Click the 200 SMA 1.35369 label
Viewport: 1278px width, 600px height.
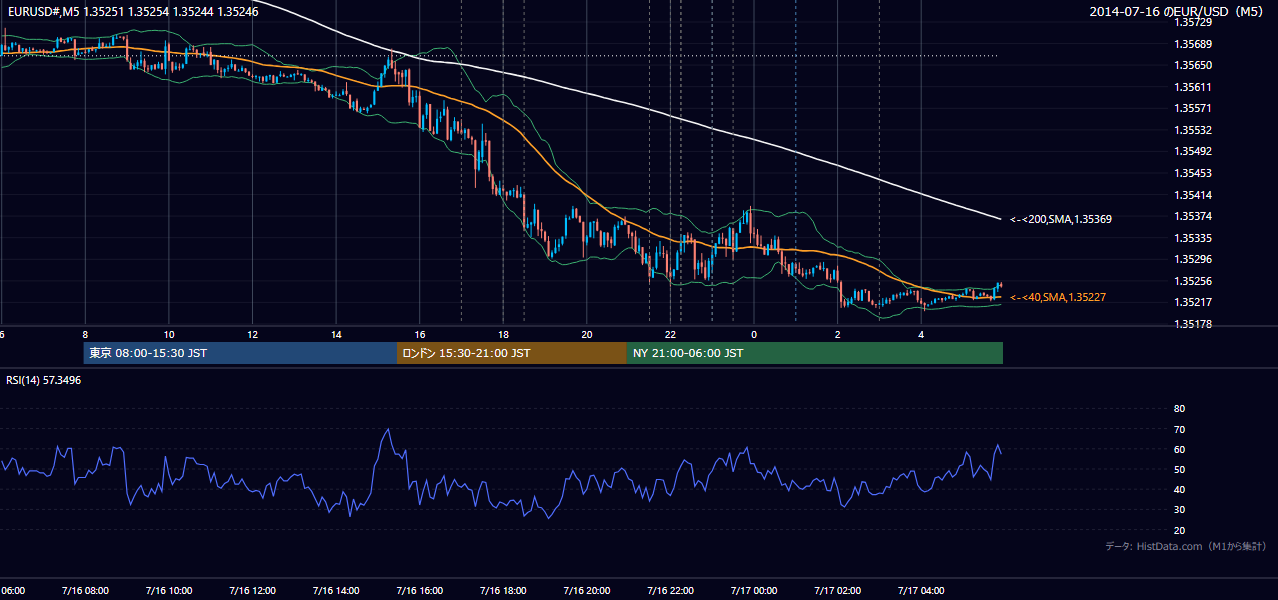tap(1061, 218)
